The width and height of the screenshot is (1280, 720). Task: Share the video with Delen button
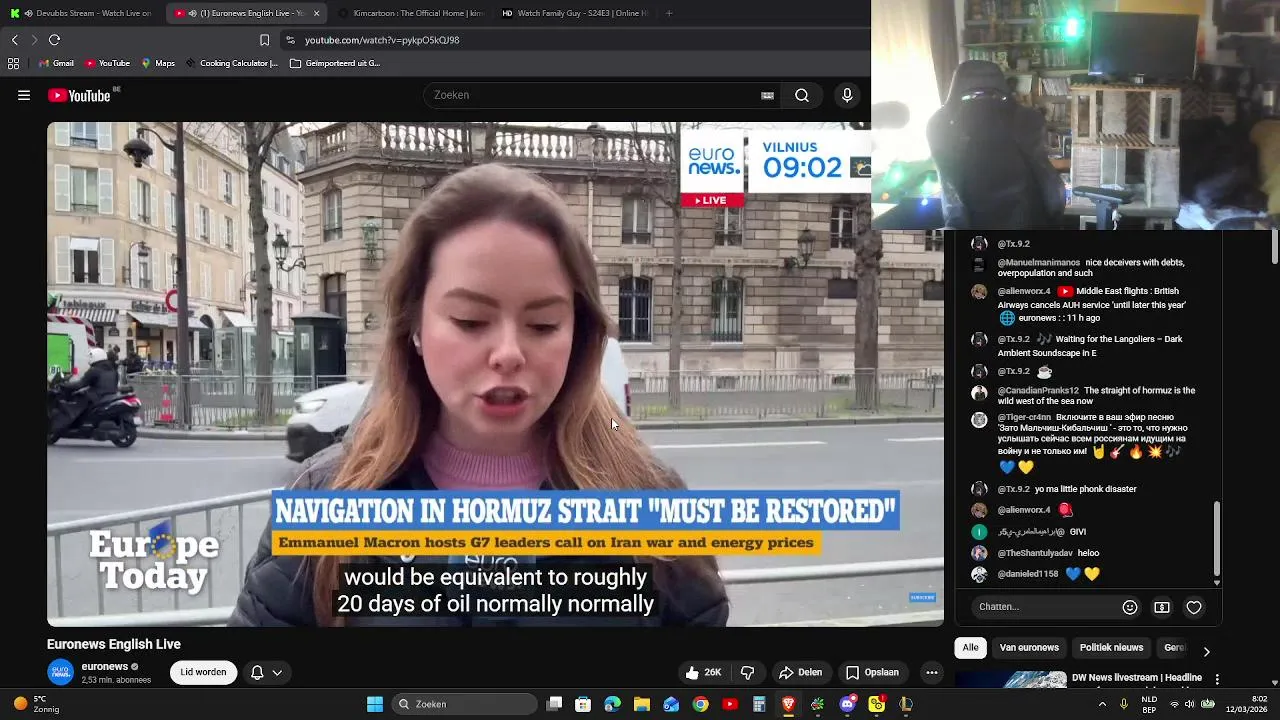(x=800, y=672)
